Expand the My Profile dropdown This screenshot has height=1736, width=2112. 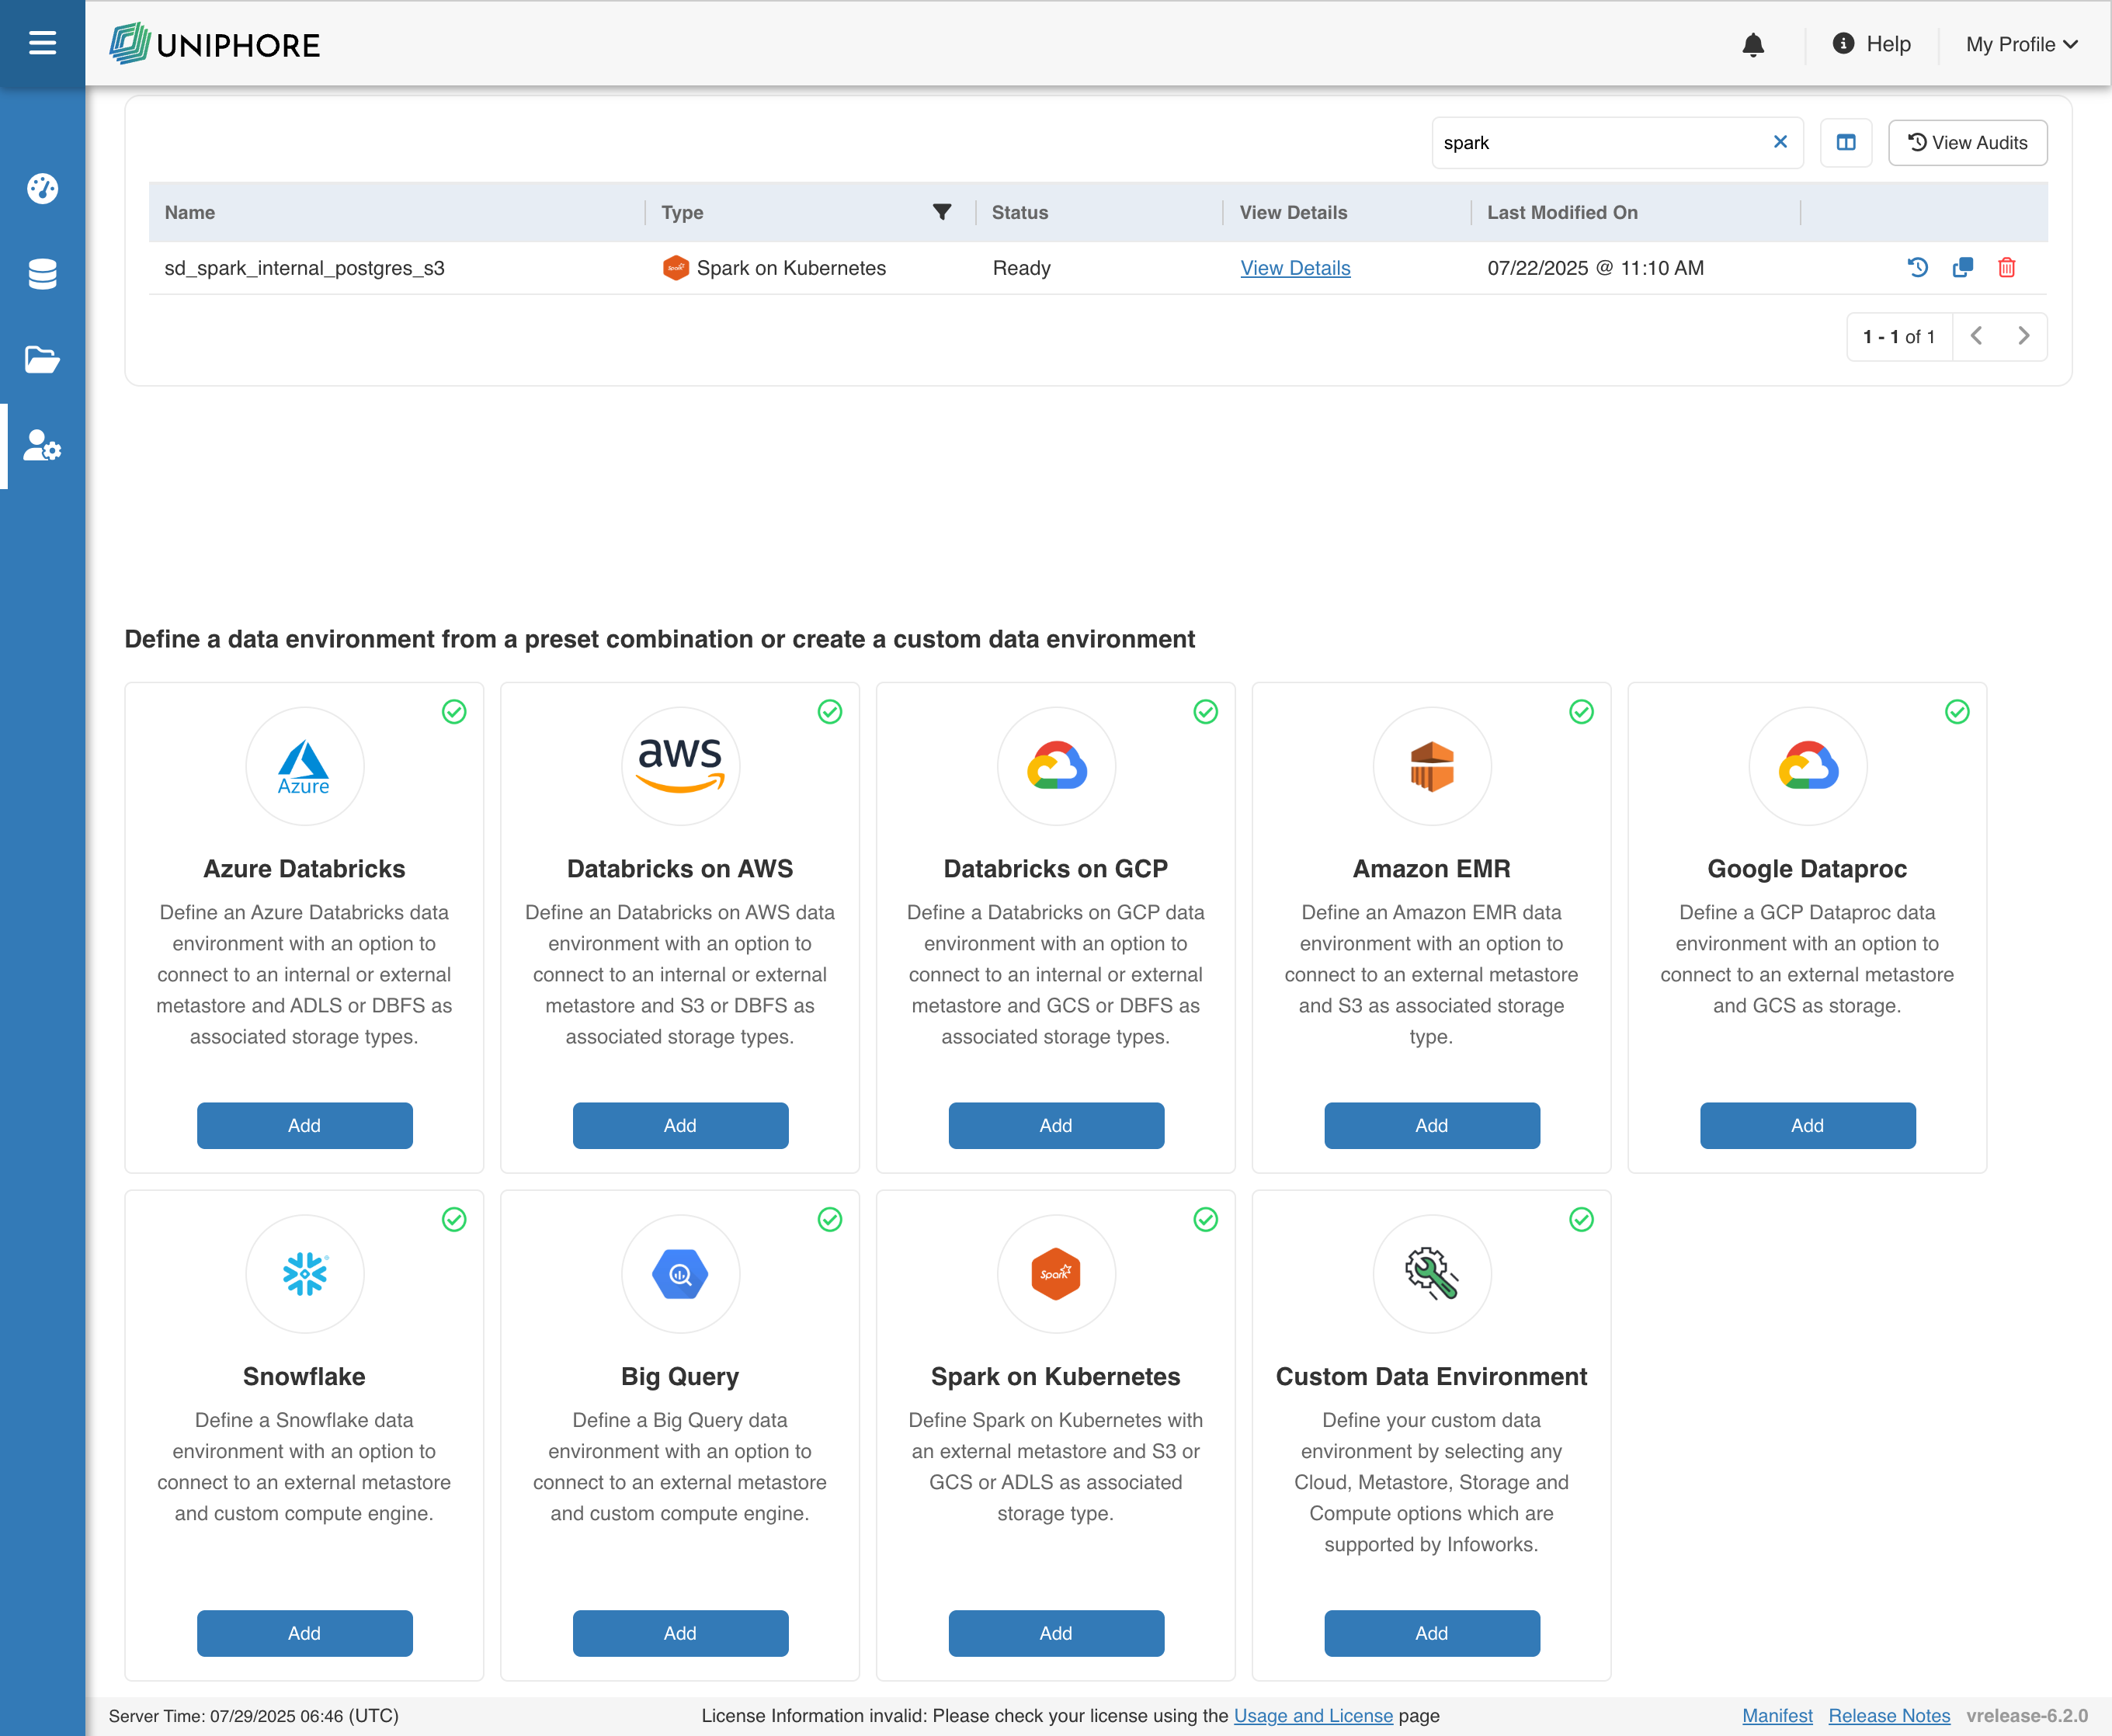point(2021,44)
